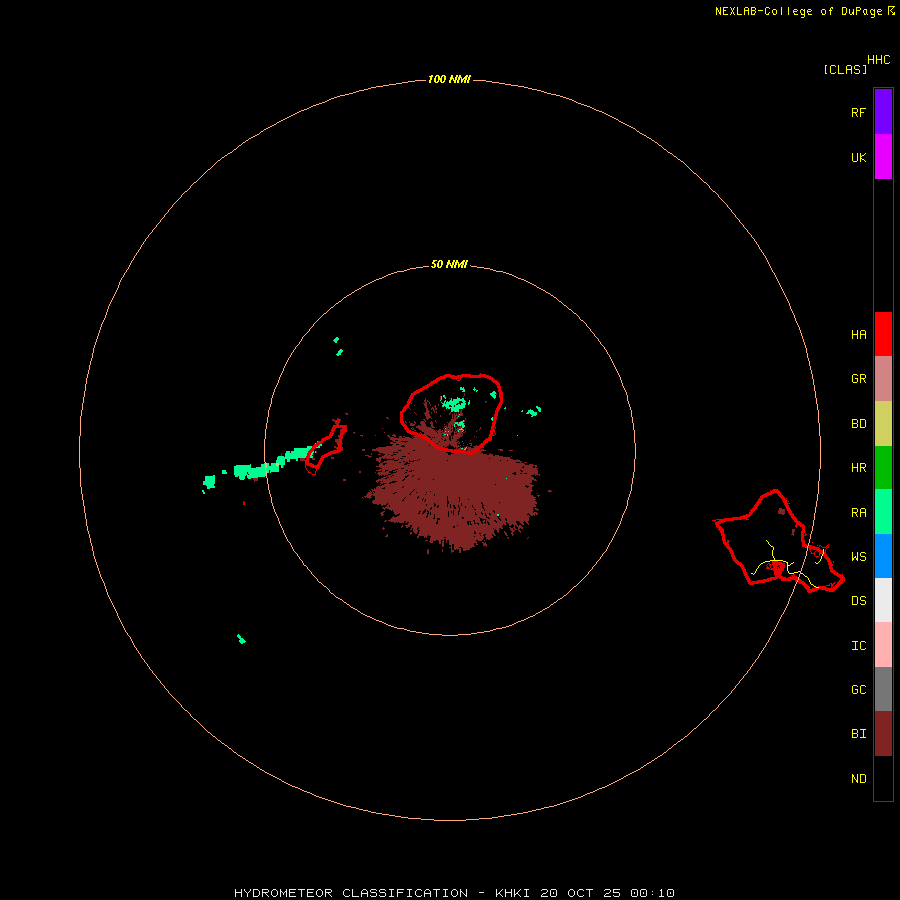
Task: Click the IC pink legend swatch
Action: 883,645
